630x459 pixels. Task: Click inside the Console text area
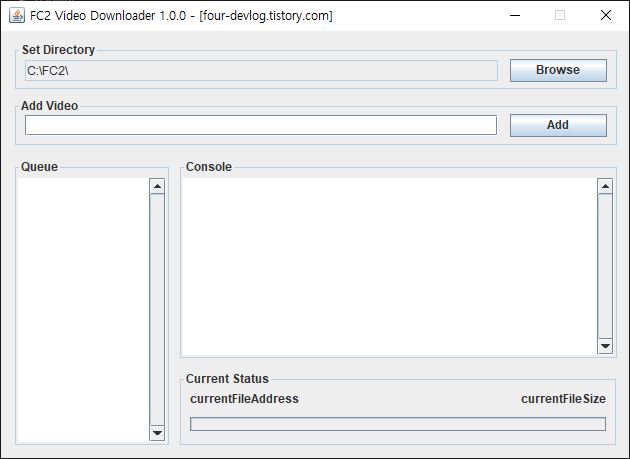(389, 266)
